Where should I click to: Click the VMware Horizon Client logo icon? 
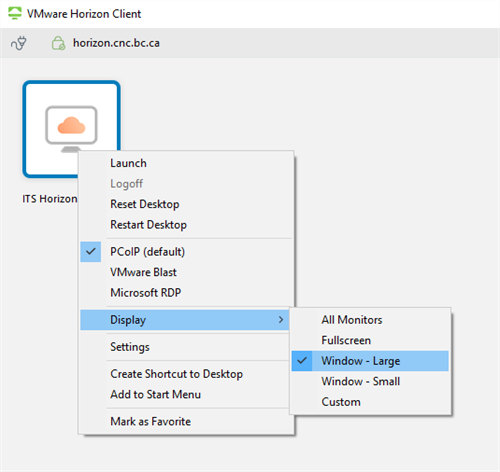pyautogui.click(x=14, y=13)
